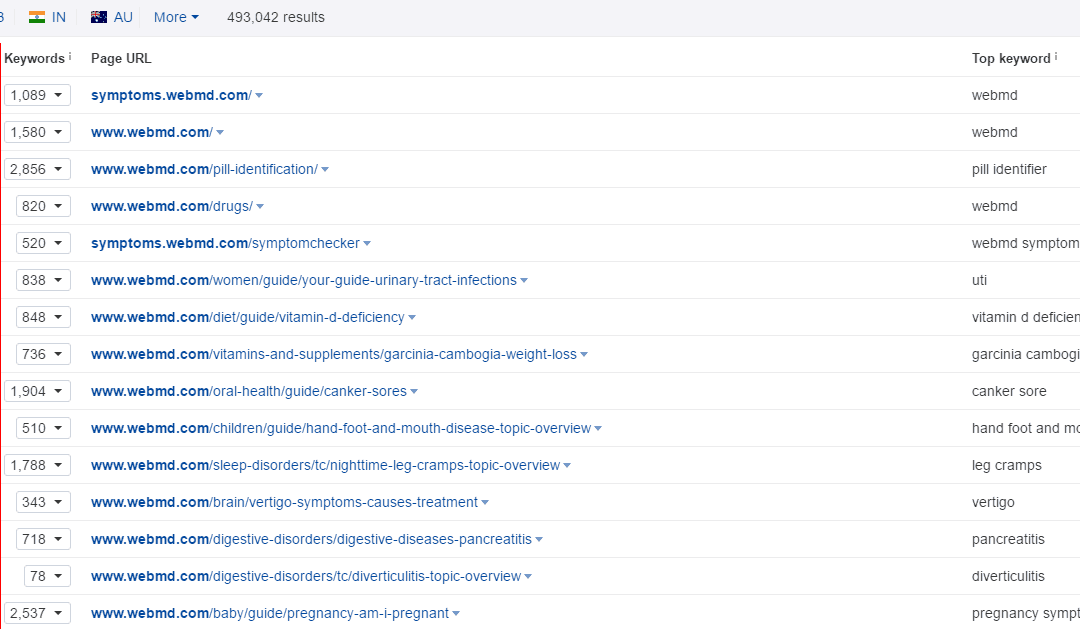The height and width of the screenshot is (630, 1080).
Task: Open the pill-identification page URL
Action: coord(204,169)
